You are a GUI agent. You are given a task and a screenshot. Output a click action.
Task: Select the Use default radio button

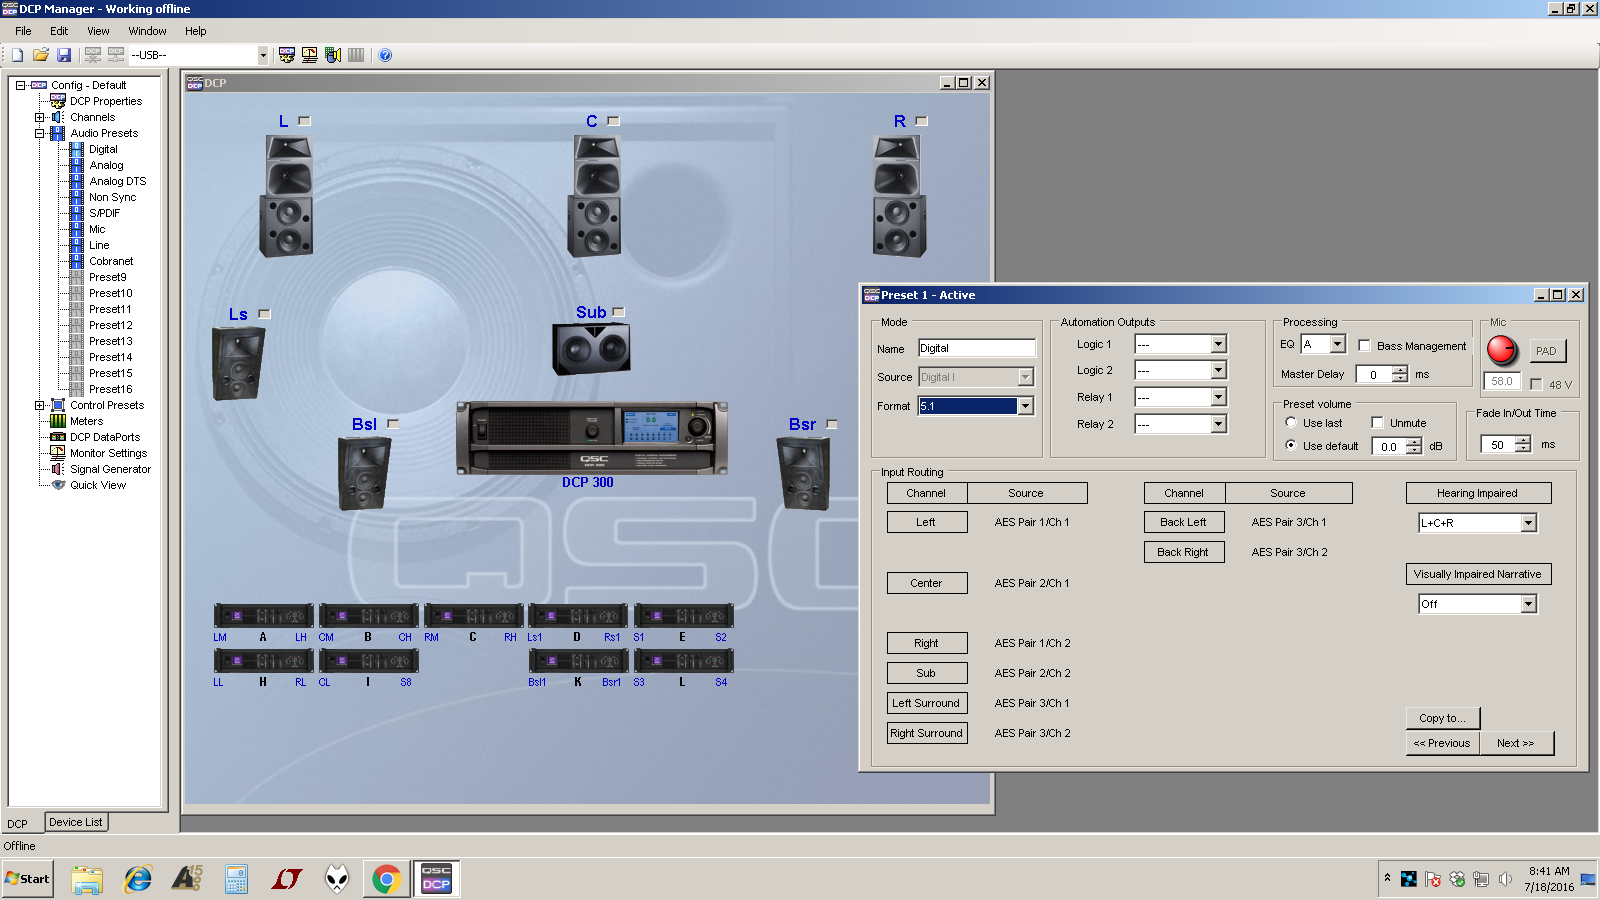tap(1291, 446)
